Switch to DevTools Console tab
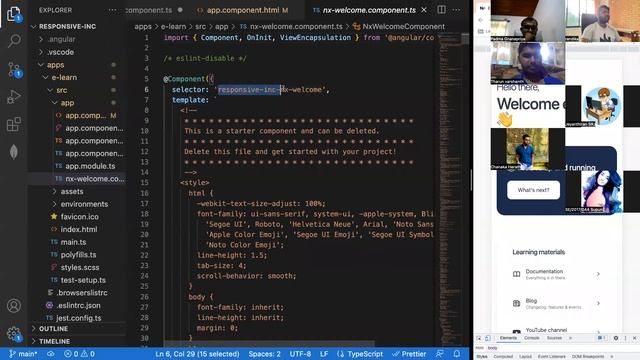Viewport: 640px width, 360px height. (x=531, y=338)
